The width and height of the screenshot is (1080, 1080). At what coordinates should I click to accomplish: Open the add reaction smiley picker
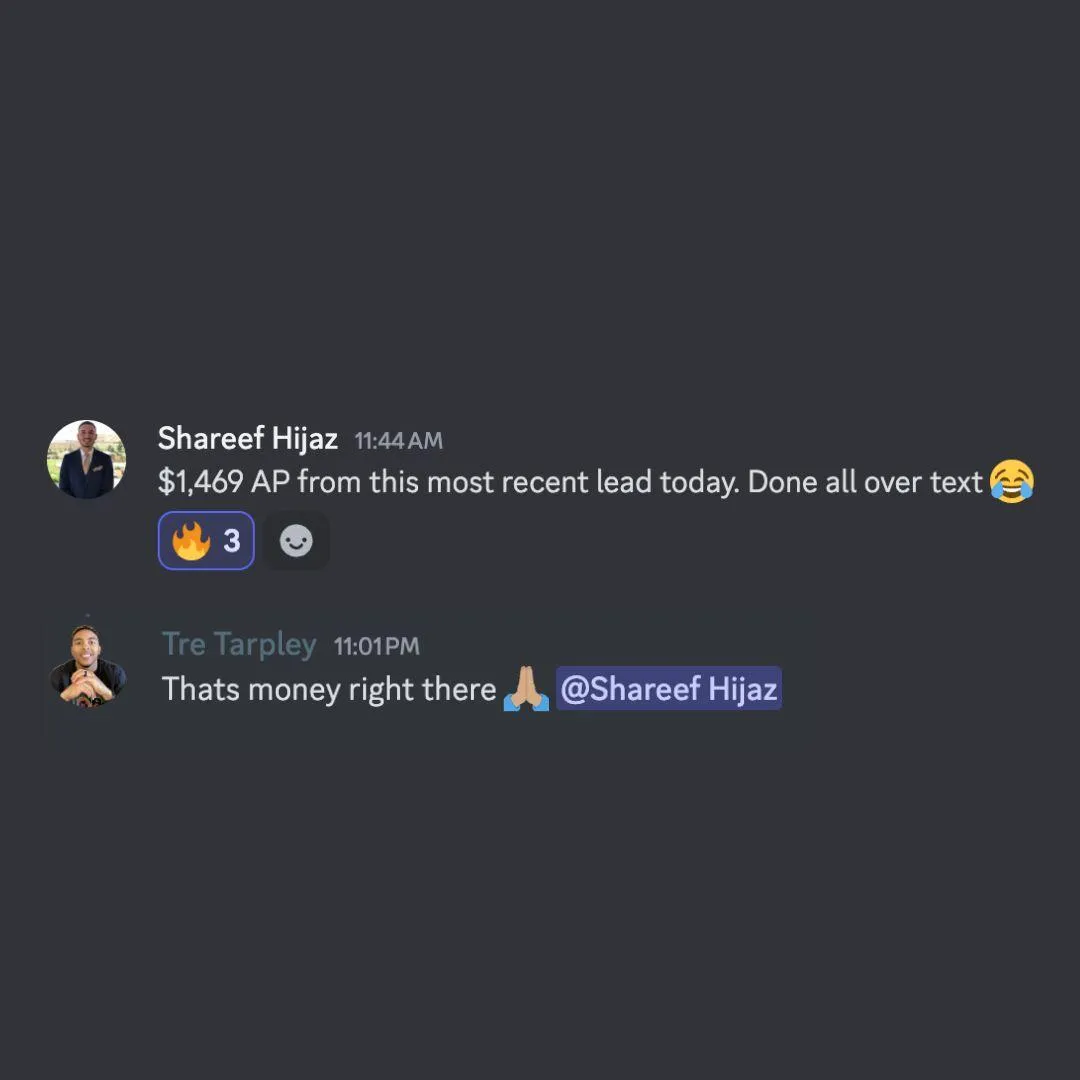[x=296, y=541]
